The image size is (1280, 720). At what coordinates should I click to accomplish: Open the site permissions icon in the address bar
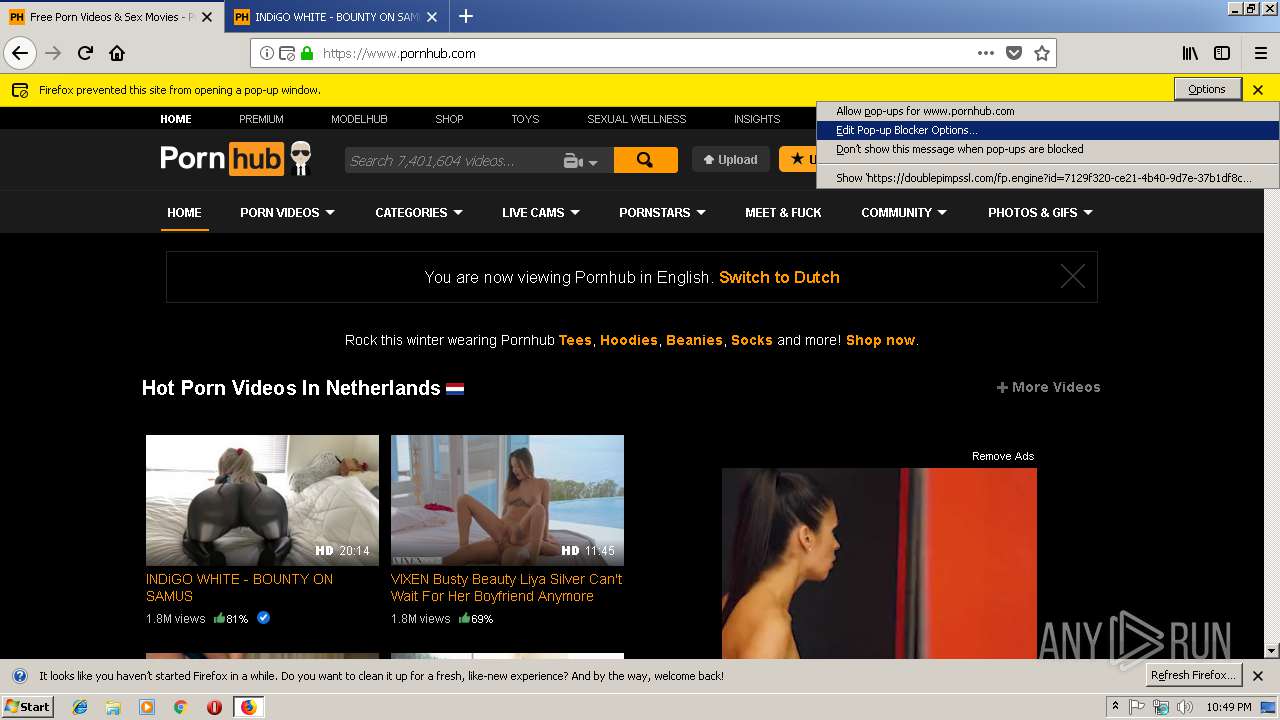pyautogui.click(x=287, y=53)
